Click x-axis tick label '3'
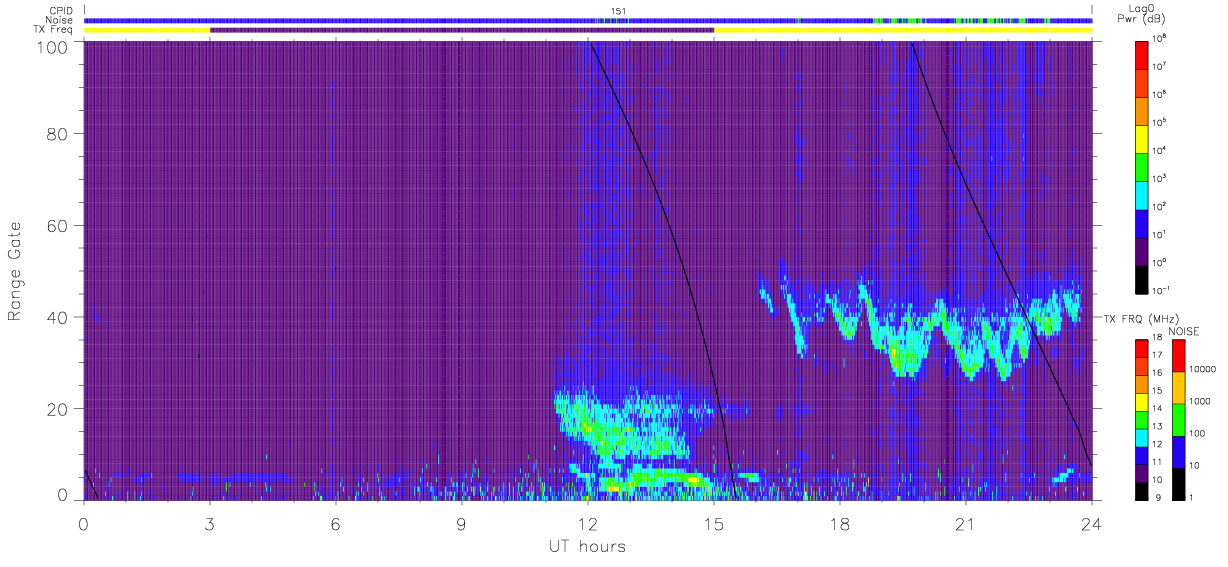 [210, 523]
